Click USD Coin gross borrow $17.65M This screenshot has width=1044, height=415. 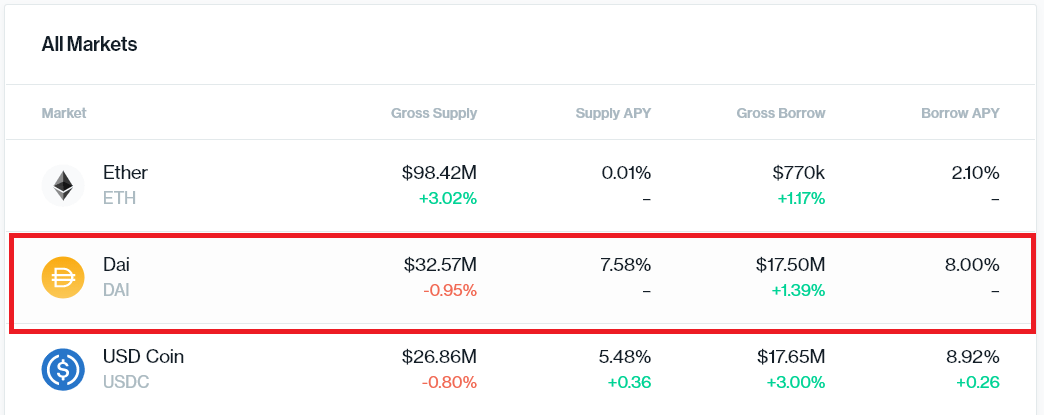coord(791,357)
